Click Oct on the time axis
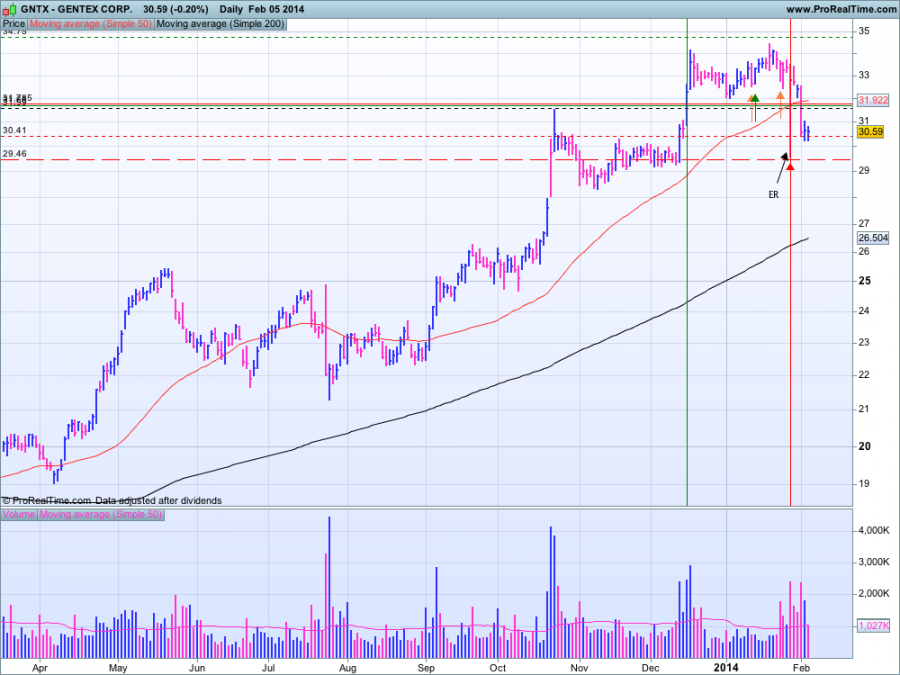Screen dimensions: 900x675 tap(498, 668)
